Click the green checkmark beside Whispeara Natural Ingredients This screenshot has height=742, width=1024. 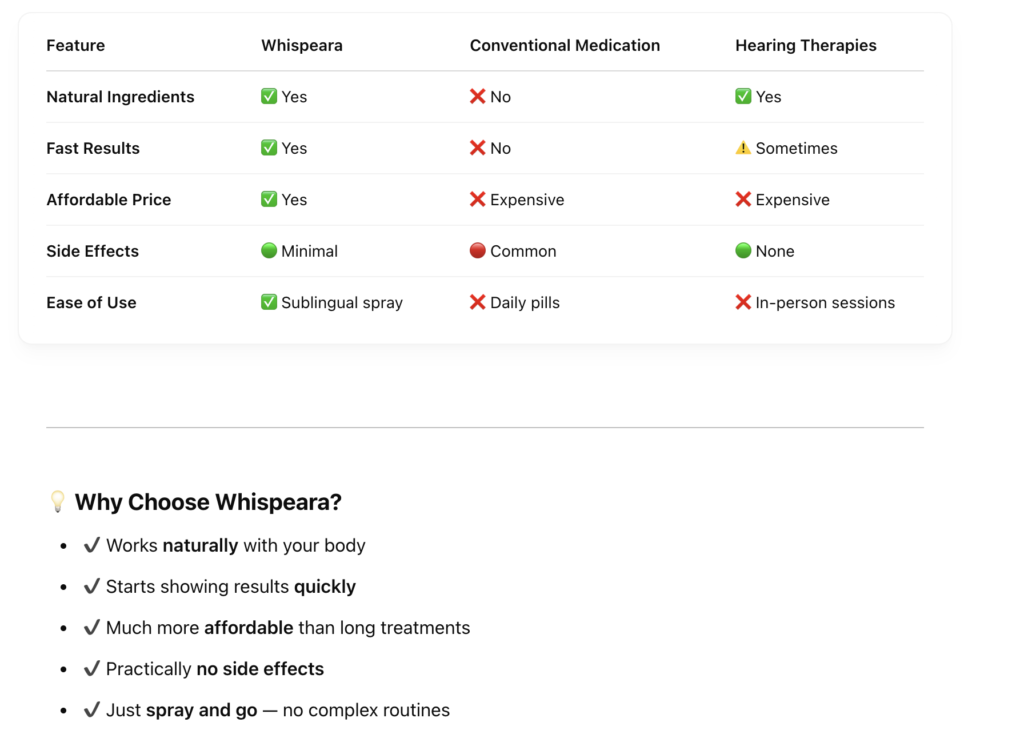269,97
